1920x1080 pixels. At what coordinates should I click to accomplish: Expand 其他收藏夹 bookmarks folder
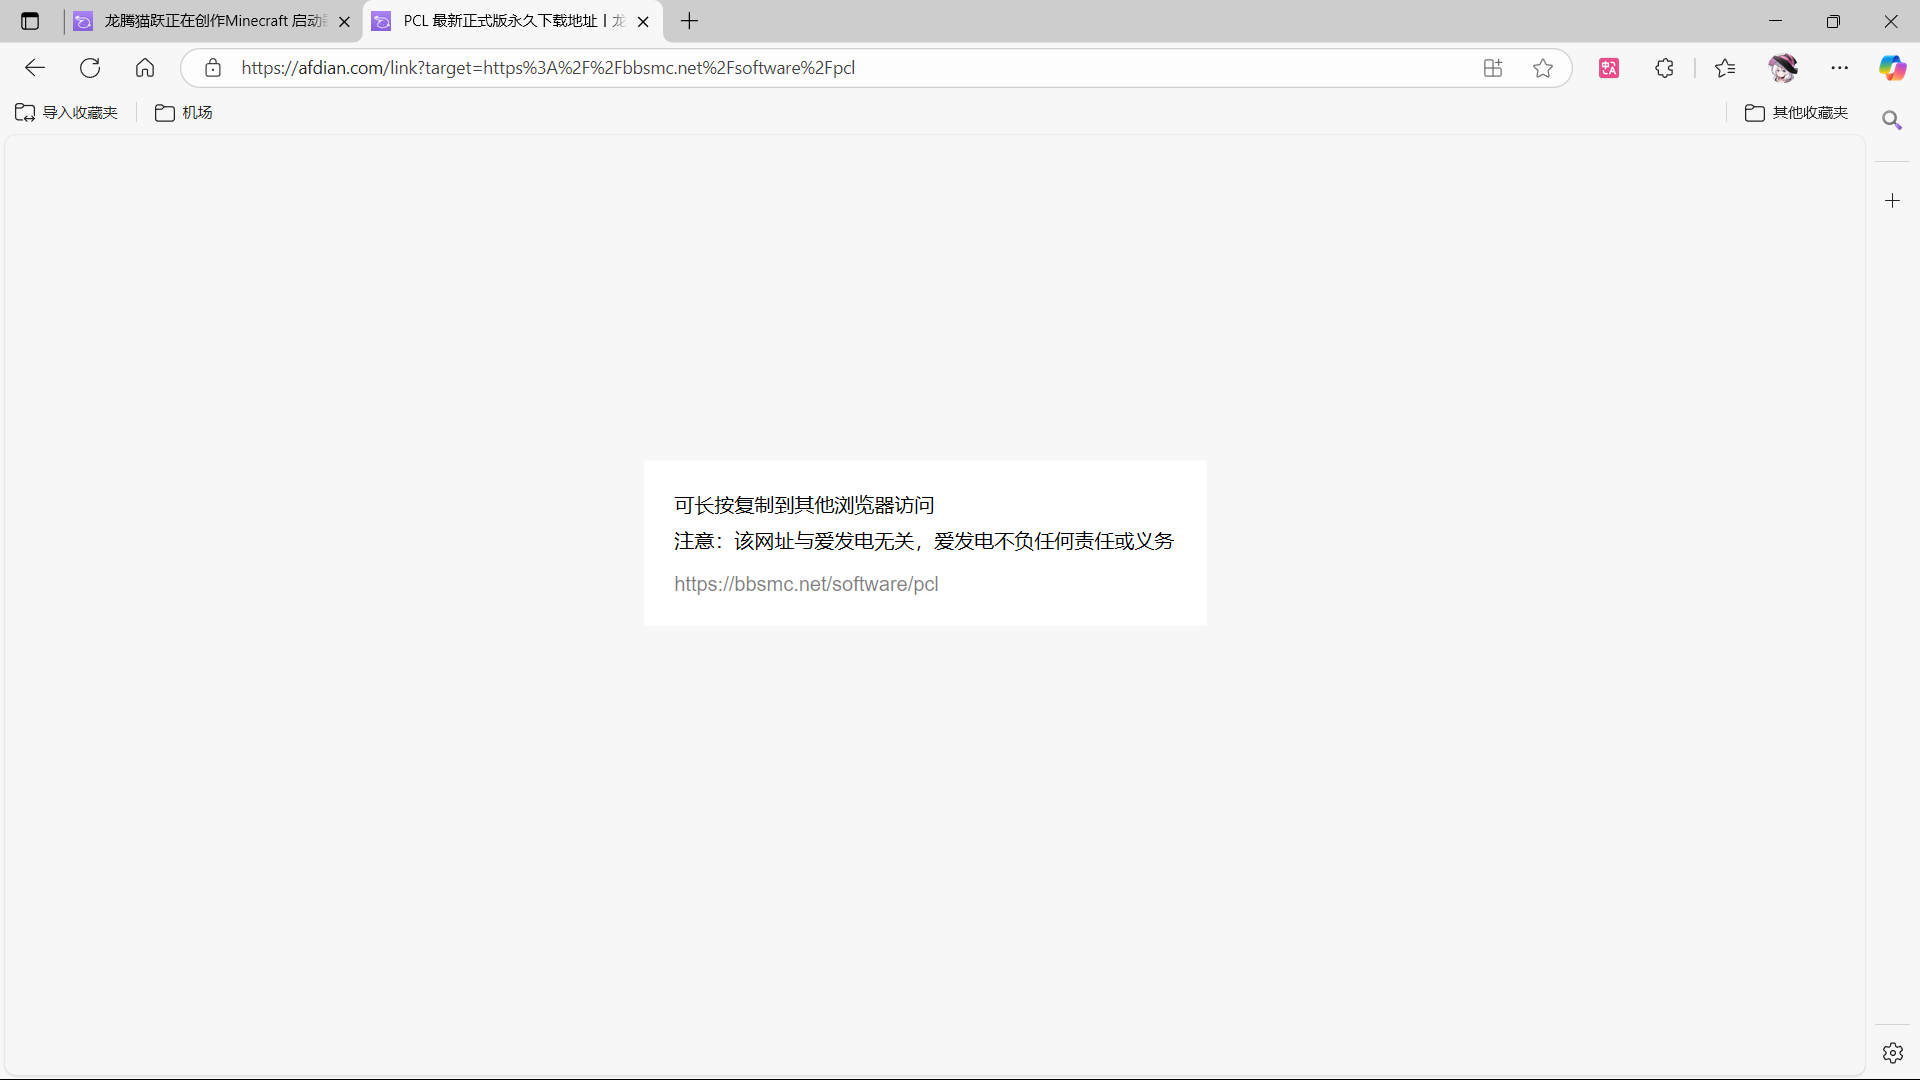click(1797, 113)
